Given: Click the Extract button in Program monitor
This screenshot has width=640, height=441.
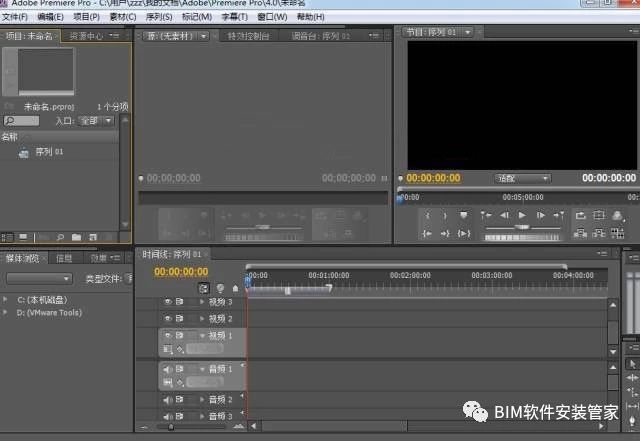Looking at the screenshot, I should (x=599, y=233).
